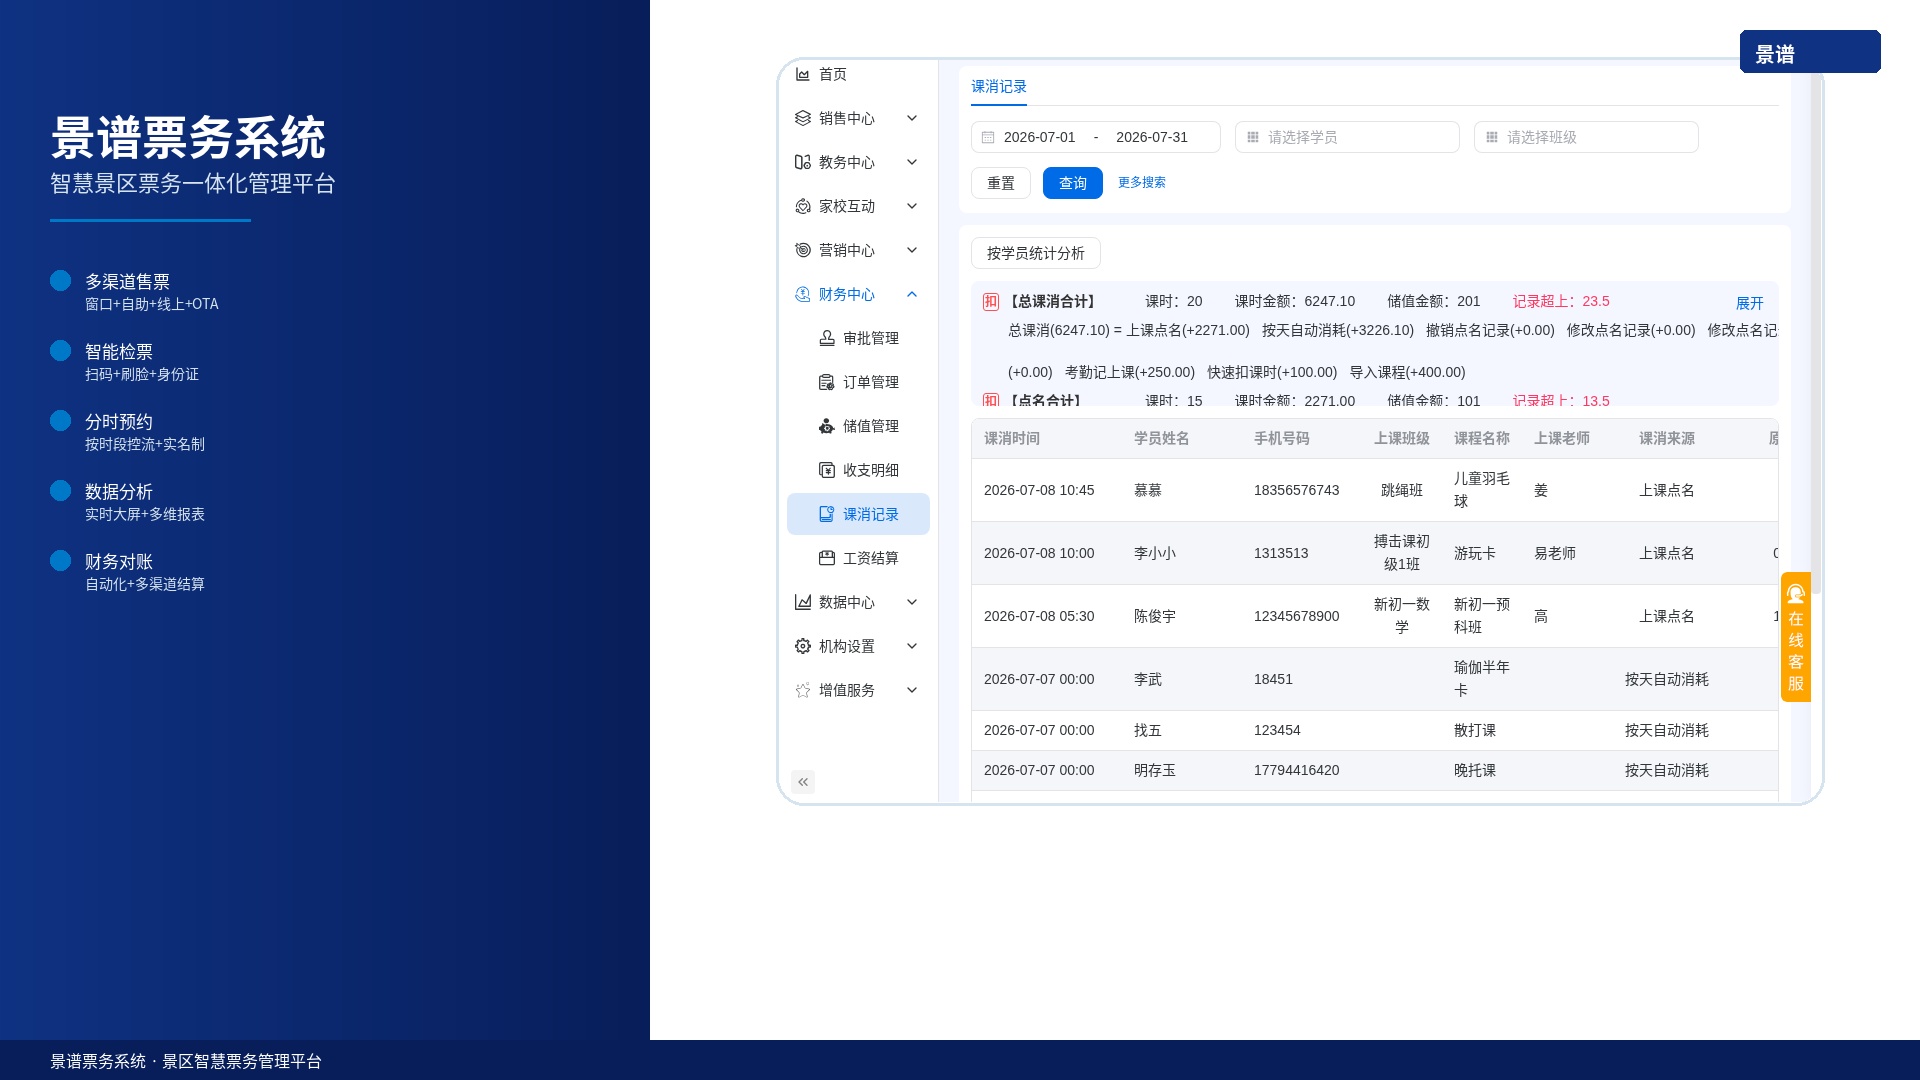The height and width of the screenshot is (1080, 1920).
Task: Click the 储值管理 money bag icon
Action: [x=826, y=426]
